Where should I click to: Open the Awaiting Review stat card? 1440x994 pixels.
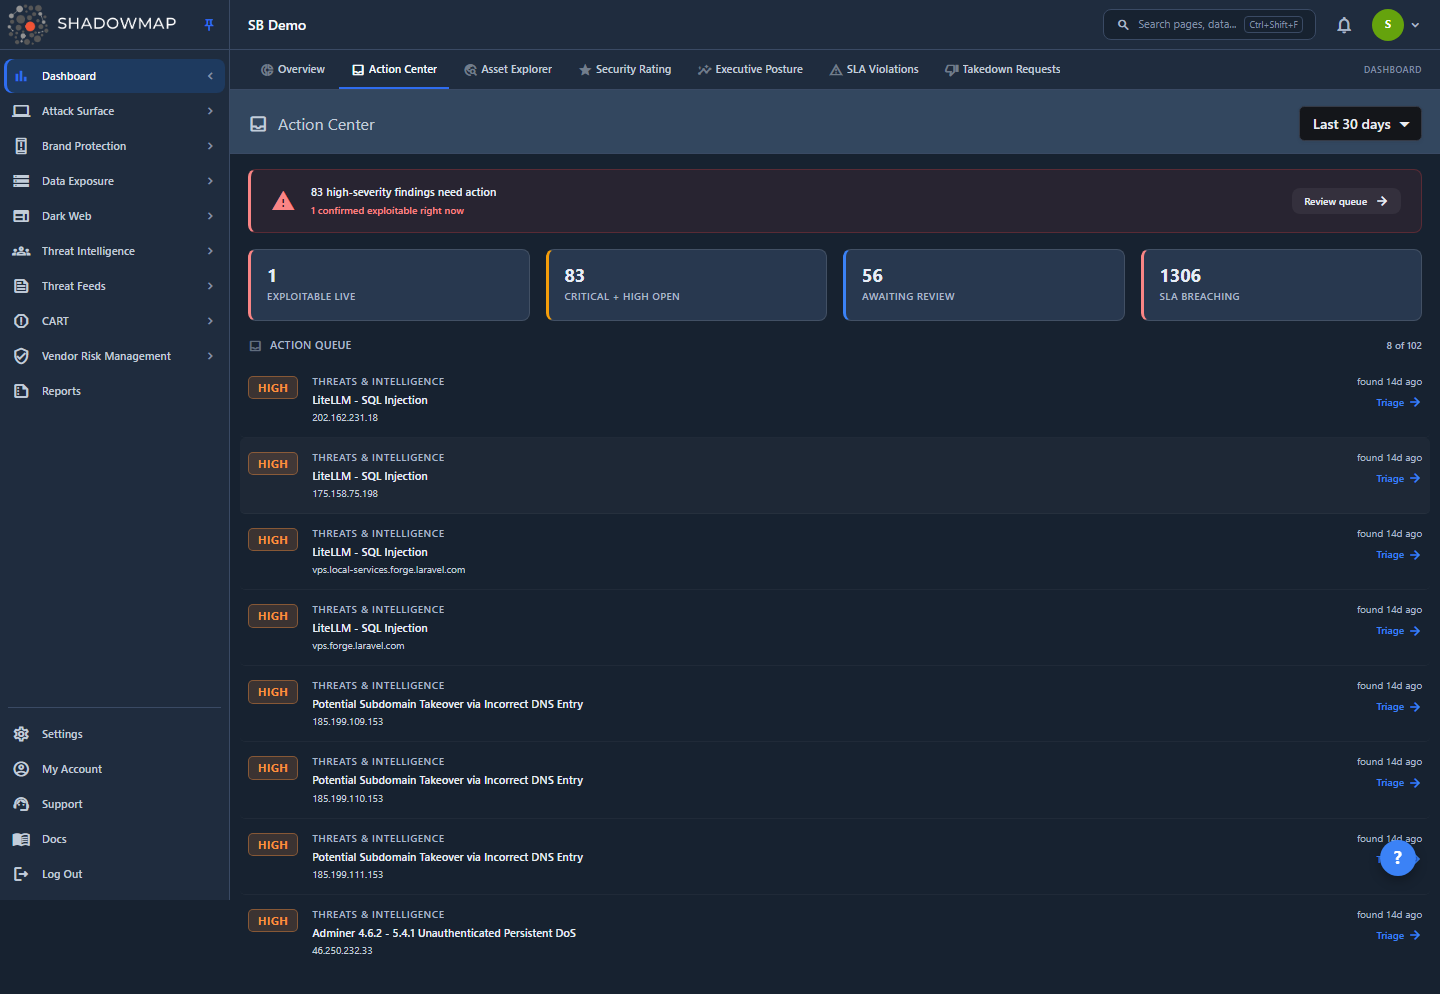[x=984, y=285]
